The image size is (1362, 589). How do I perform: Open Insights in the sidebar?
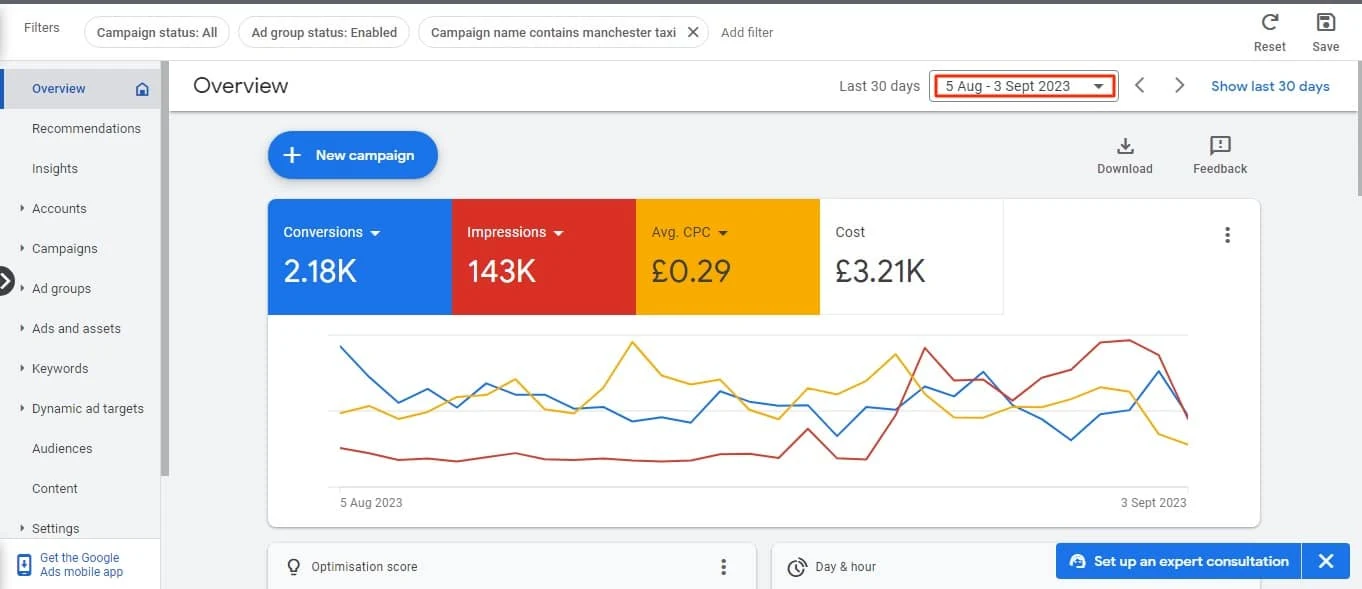[x=55, y=168]
